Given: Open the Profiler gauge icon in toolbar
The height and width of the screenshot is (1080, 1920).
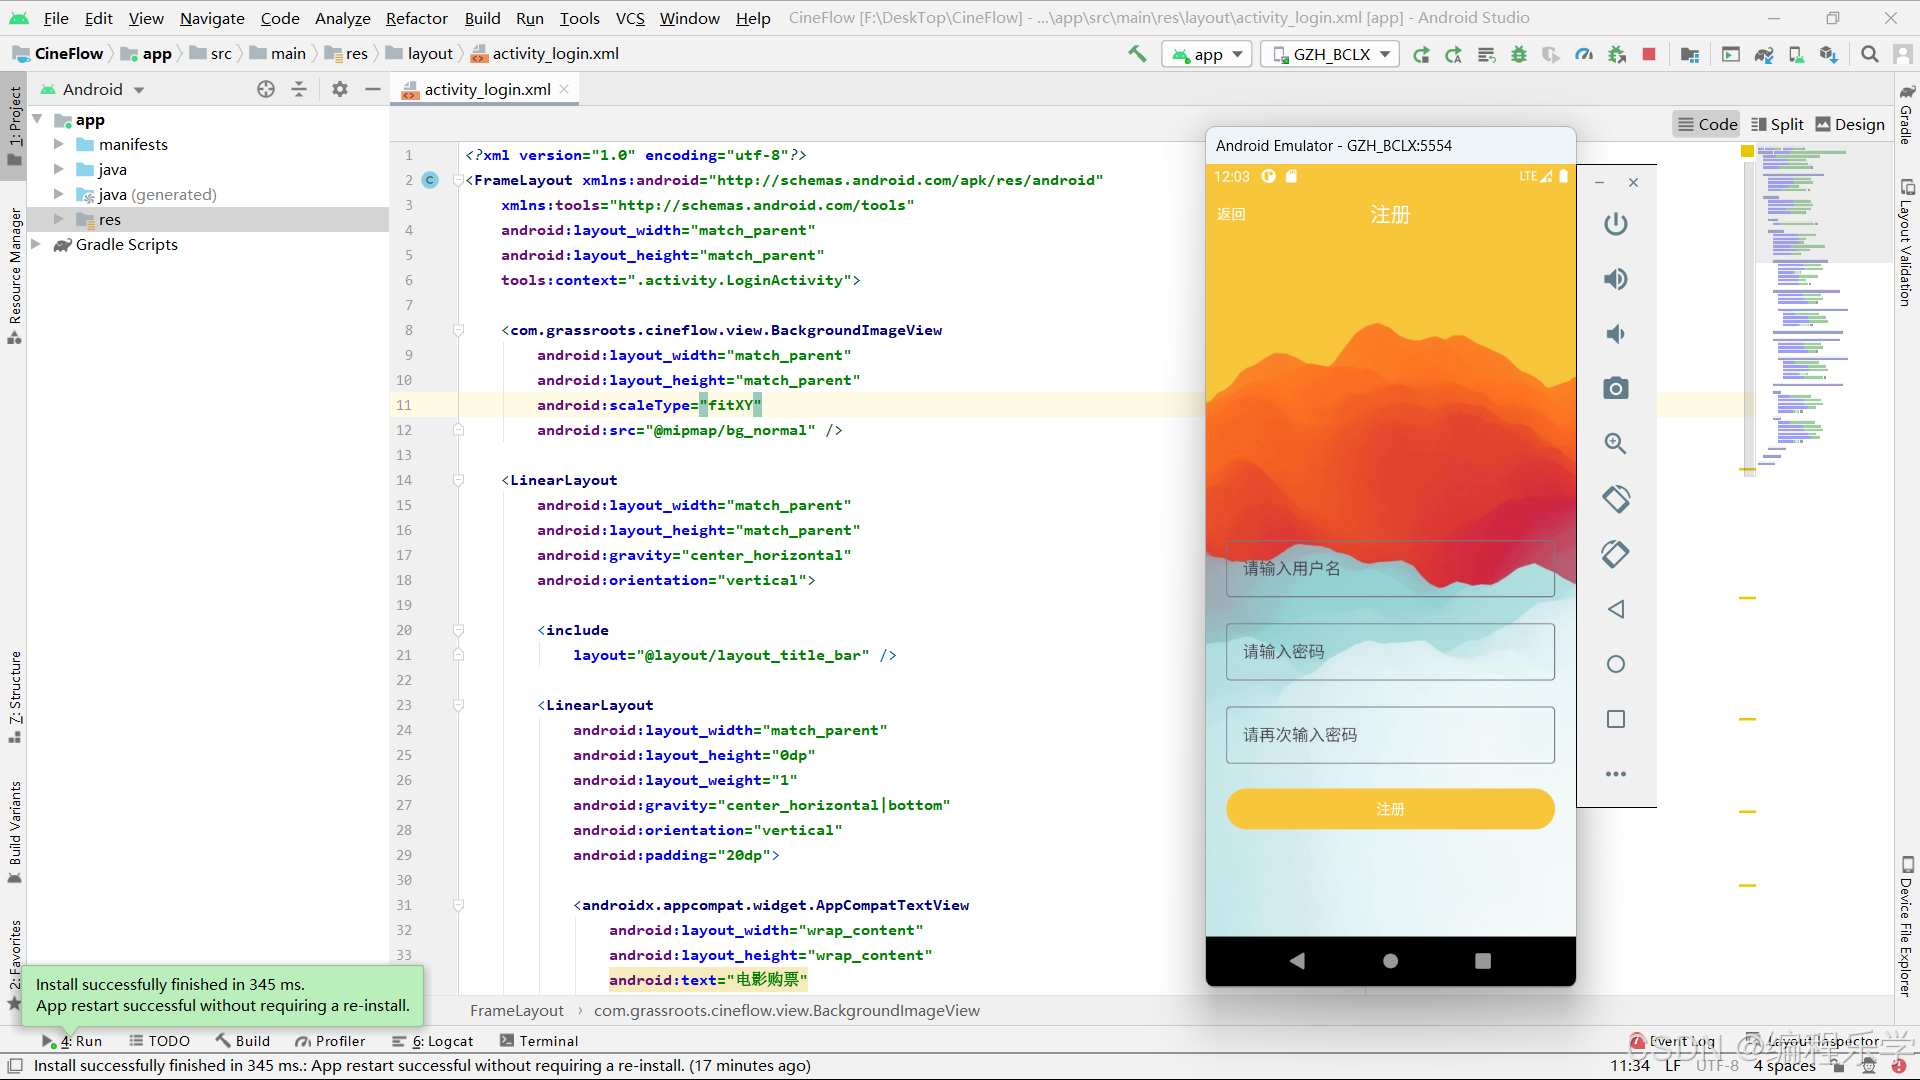Looking at the screenshot, I should point(1584,54).
